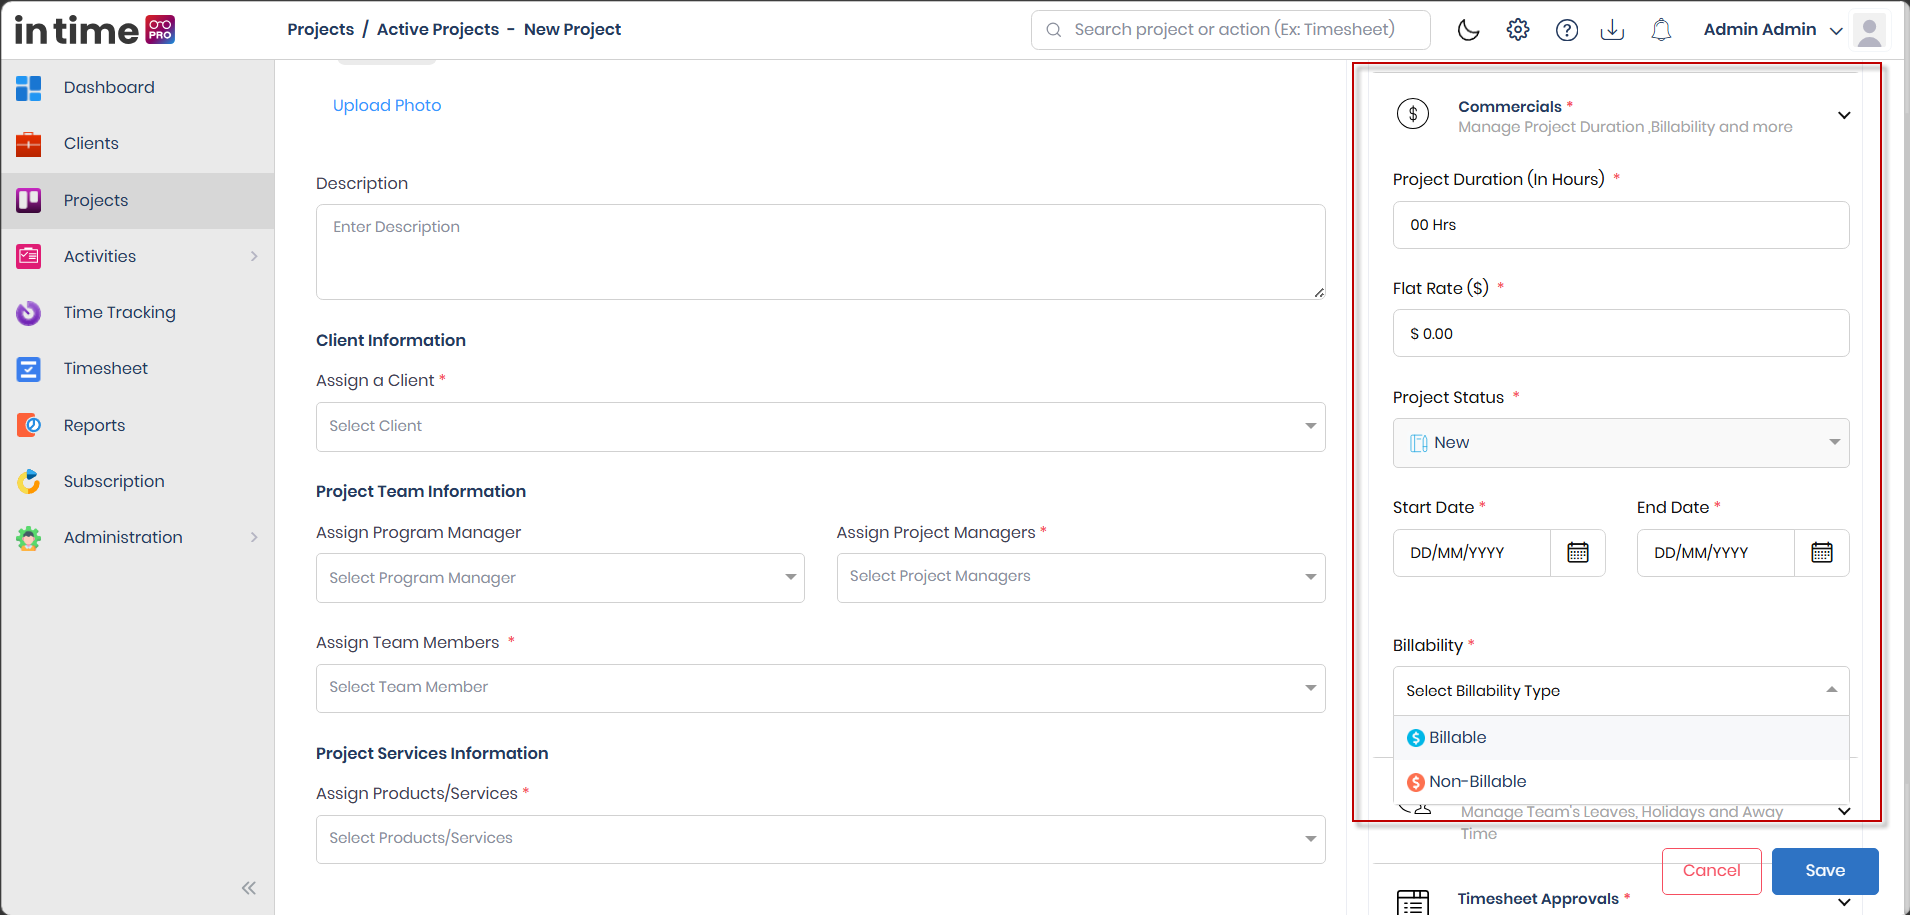Click the Time Tracking sidebar icon
Screen dimensions: 1910x915
(x=29, y=313)
